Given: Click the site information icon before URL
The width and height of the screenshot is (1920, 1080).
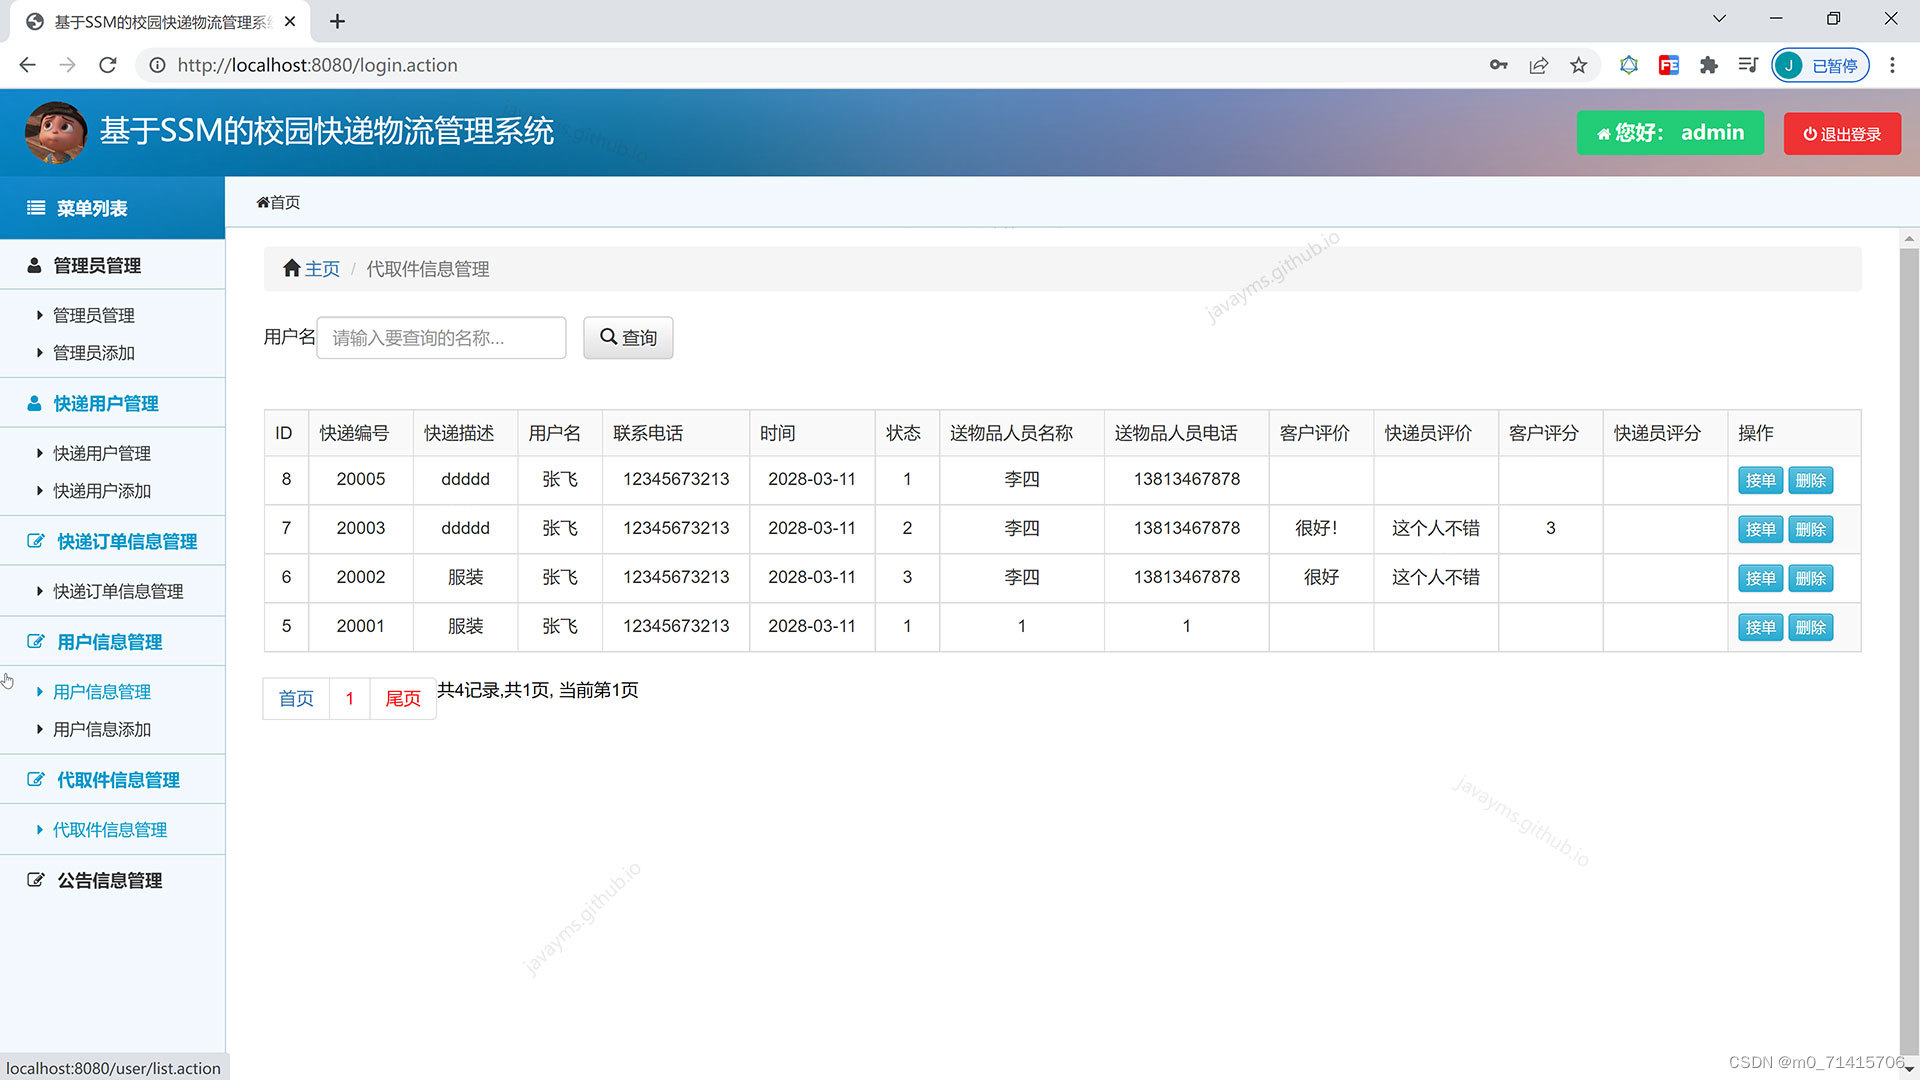Looking at the screenshot, I should [157, 65].
